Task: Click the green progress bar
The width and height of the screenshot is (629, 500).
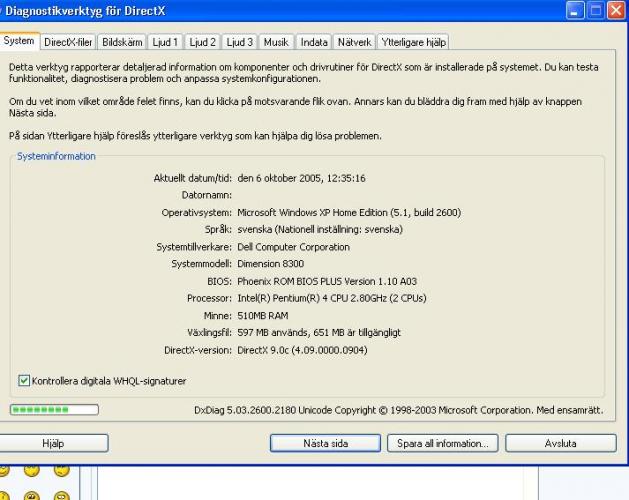Action: tap(54, 409)
